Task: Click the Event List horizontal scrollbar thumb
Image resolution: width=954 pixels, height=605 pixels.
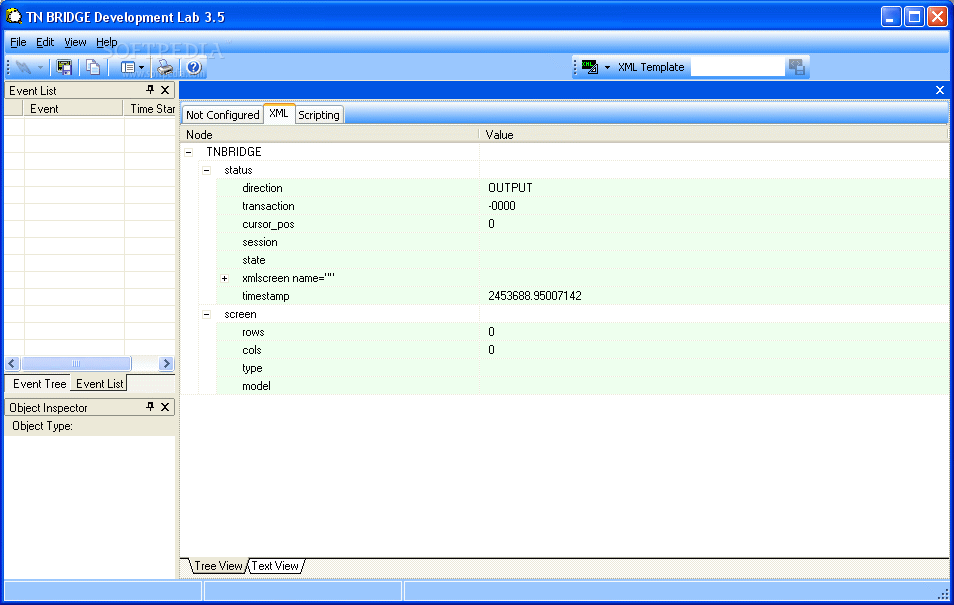Action: pyautogui.click(x=76, y=364)
